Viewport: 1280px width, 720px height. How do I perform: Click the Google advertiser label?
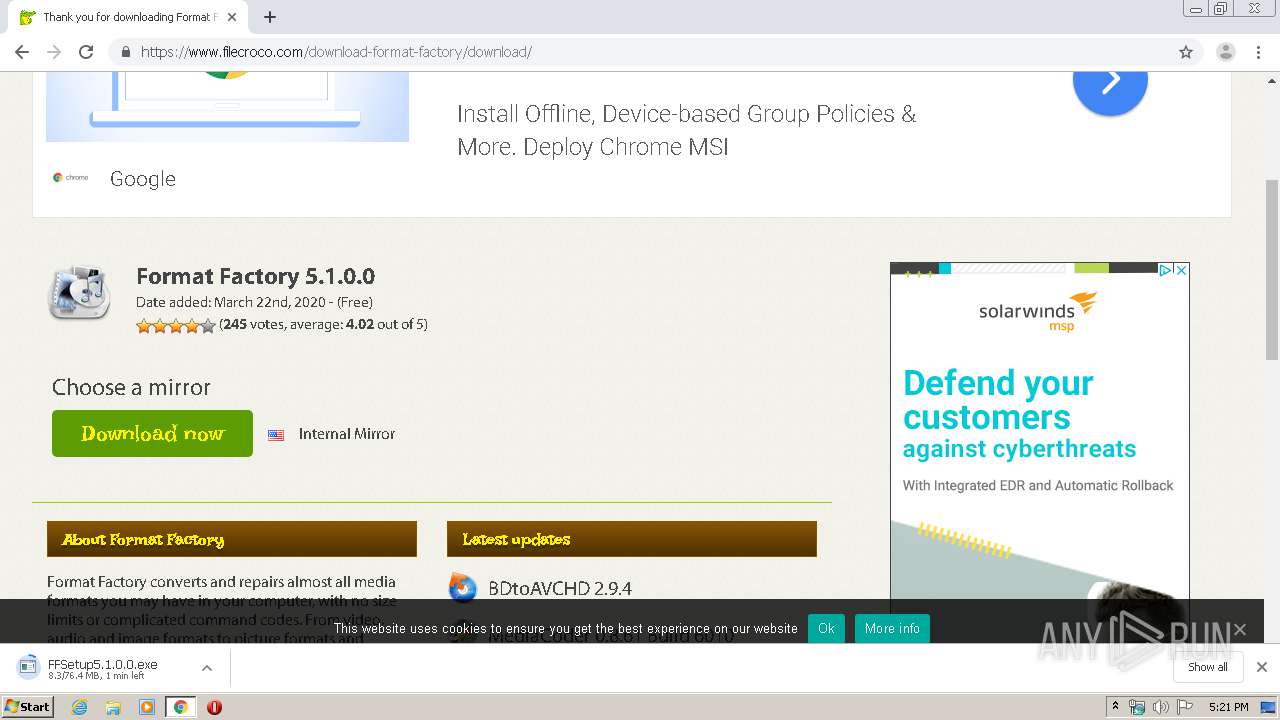tap(143, 178)
